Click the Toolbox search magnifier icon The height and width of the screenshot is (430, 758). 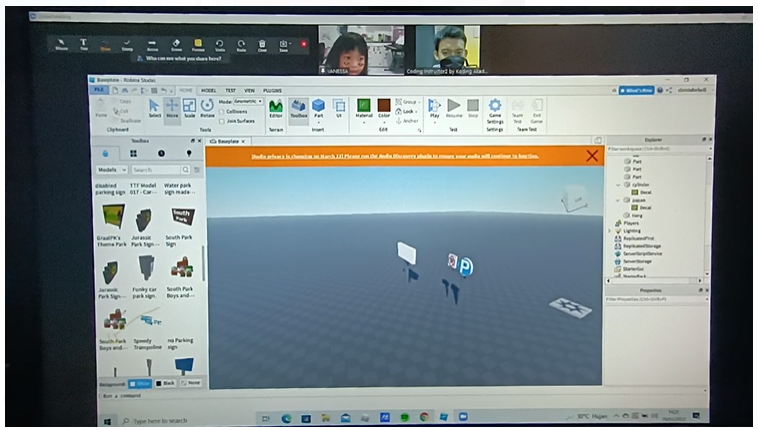[x=186, y=170]
